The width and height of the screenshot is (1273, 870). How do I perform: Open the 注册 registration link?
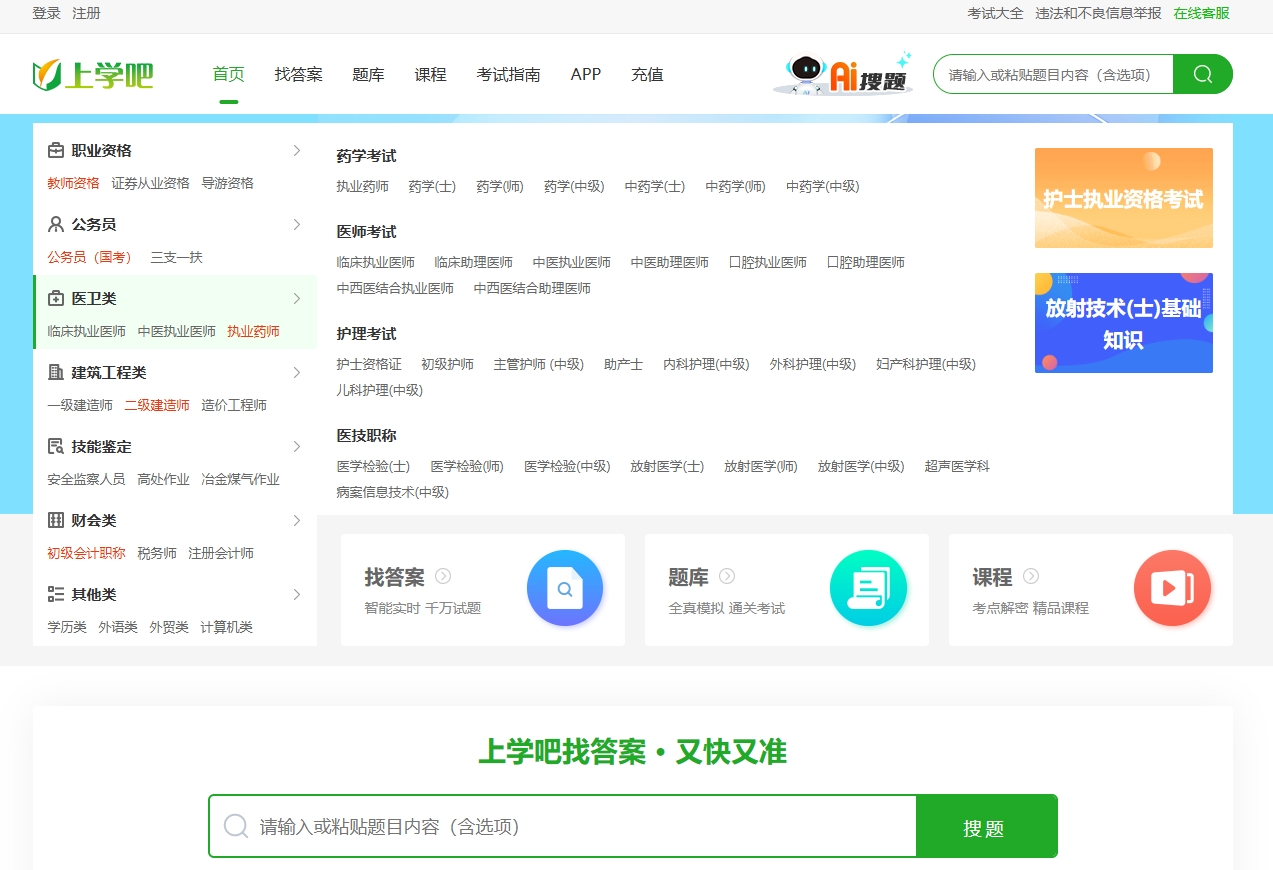87,14
